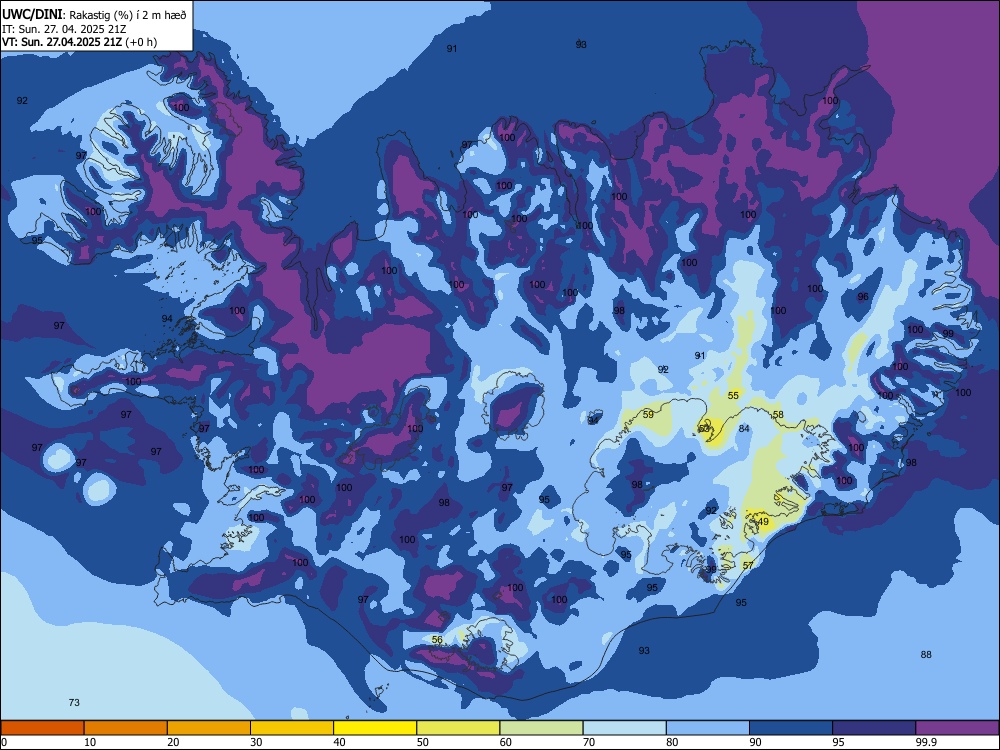The width and height of the screenshot is (1000, 750).
Task: Click the humidity value '96' on the map
Action: click(863, 297)
